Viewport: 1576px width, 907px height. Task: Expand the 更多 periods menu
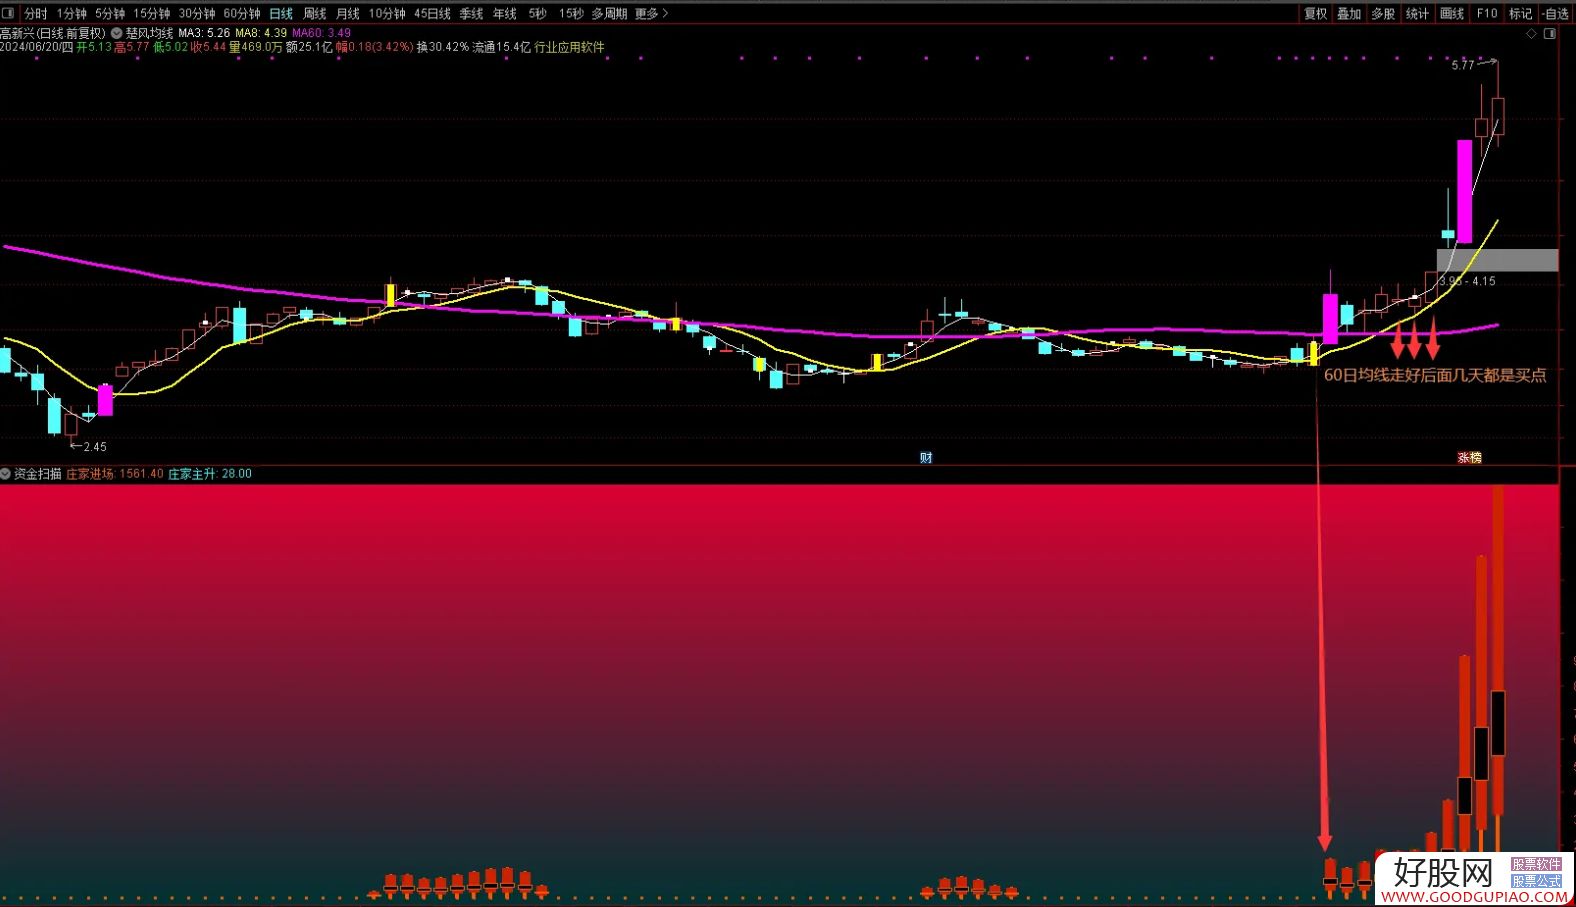pyautogui.click(x=651, y=13)
